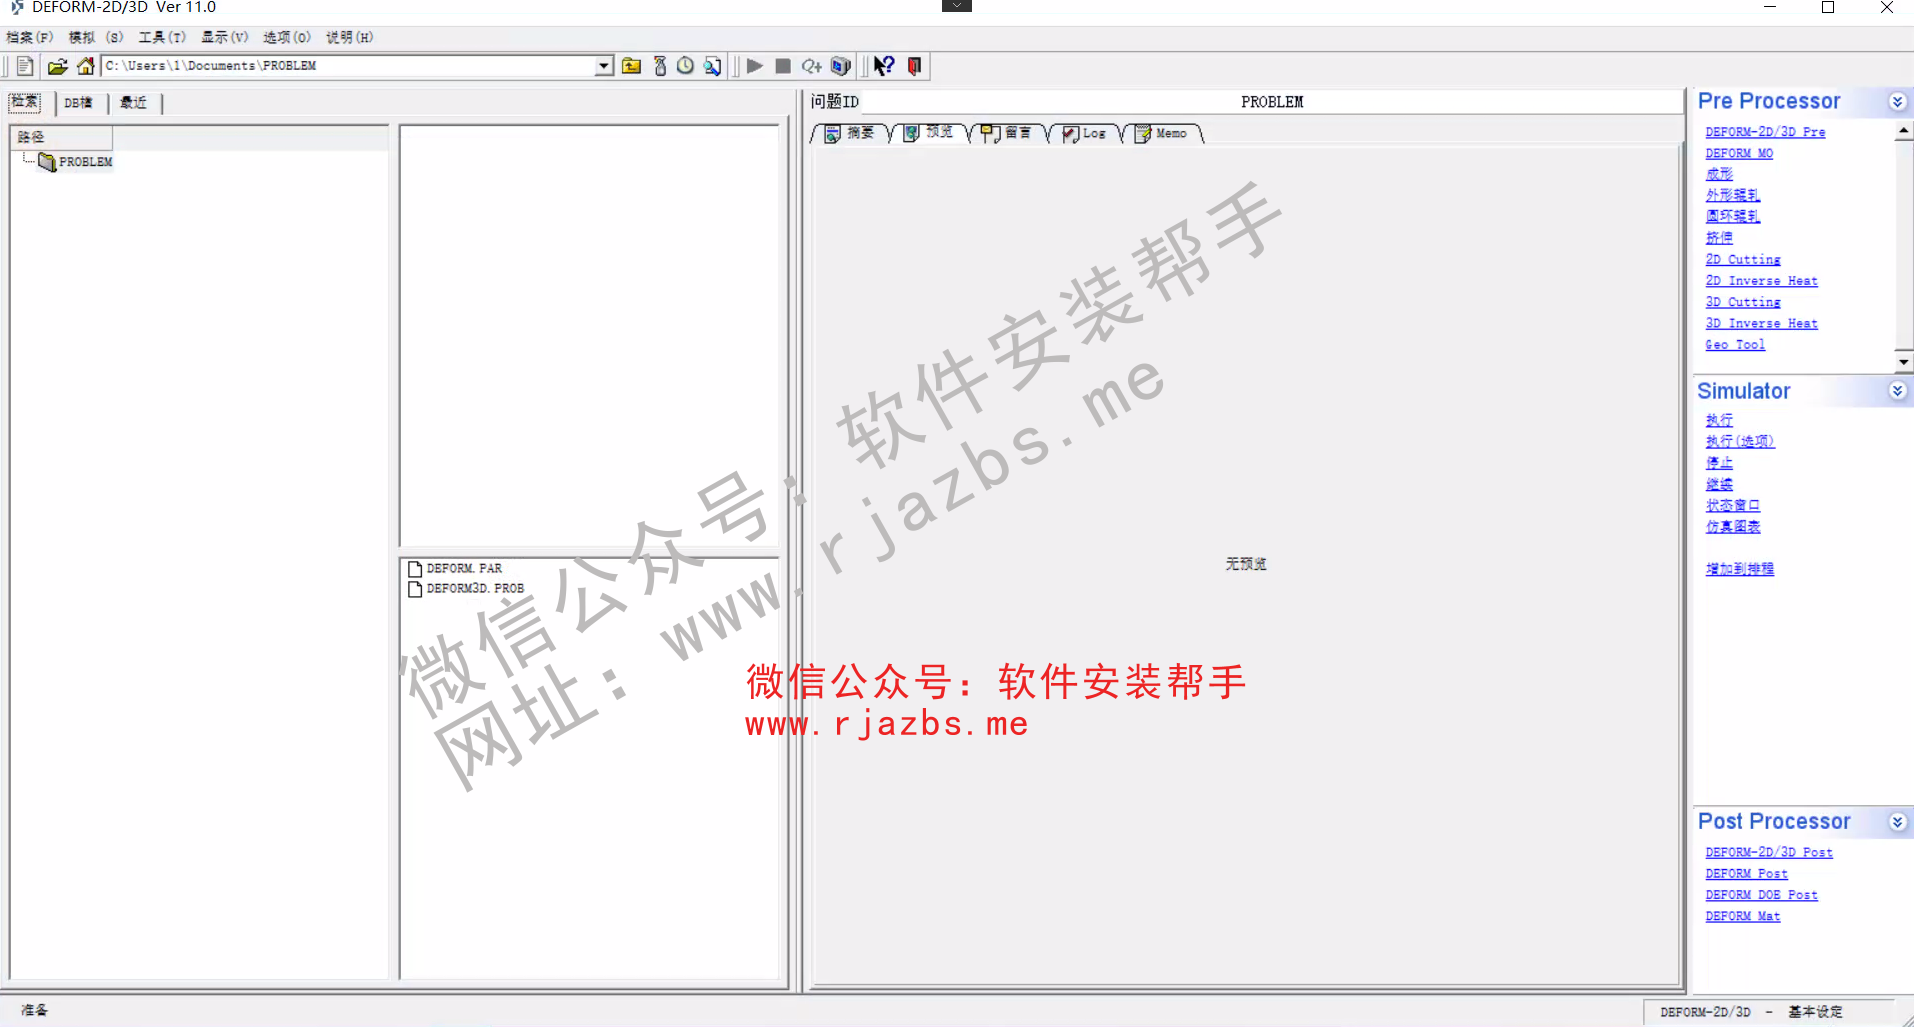
Task: Click the 继续 continue link
Action: (1719, 484)
